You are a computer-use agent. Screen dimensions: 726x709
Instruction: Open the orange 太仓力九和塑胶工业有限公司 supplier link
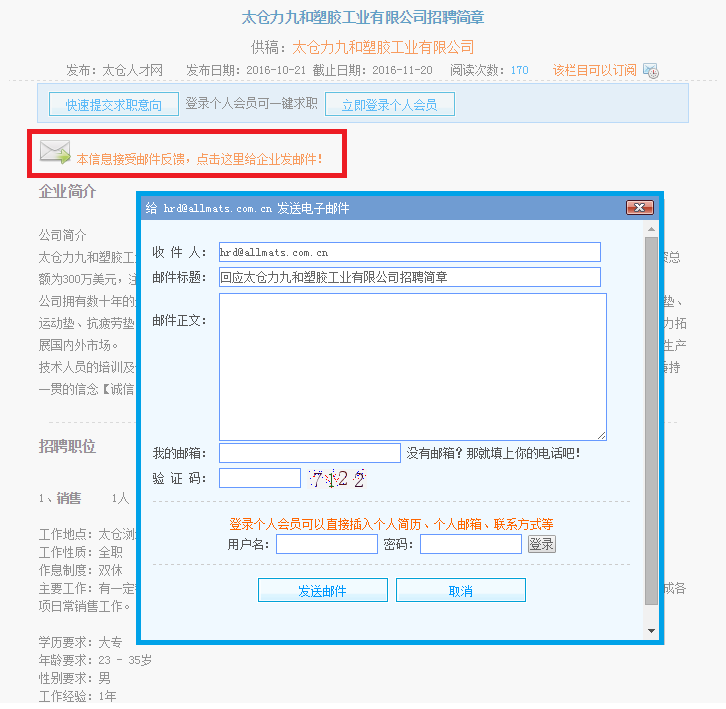tap(383, 47)
